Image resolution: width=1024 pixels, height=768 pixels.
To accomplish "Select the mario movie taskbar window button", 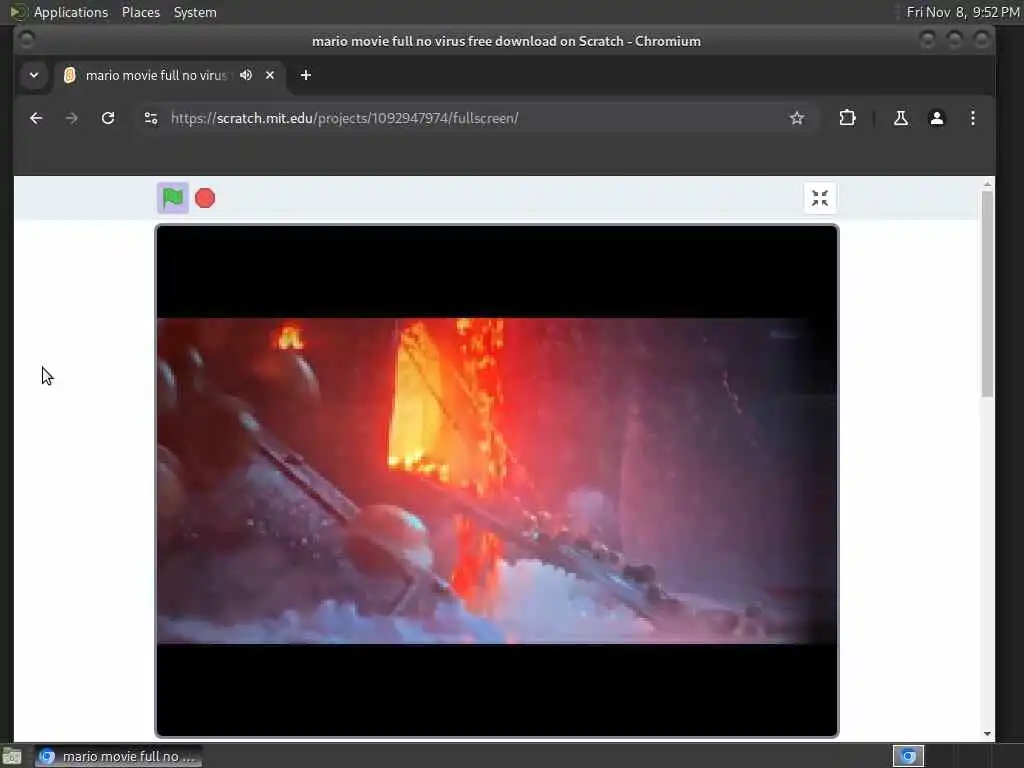I will tap(118, 756).
